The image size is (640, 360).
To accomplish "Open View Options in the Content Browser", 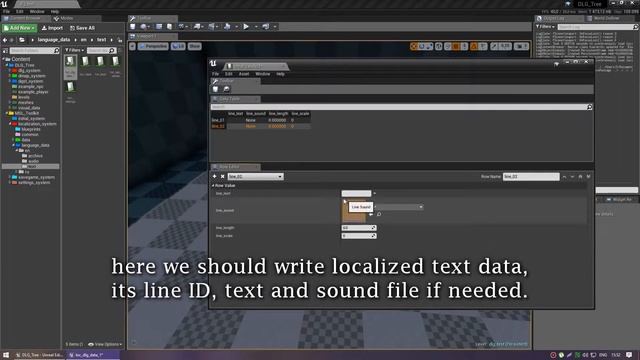I will 105,344.
